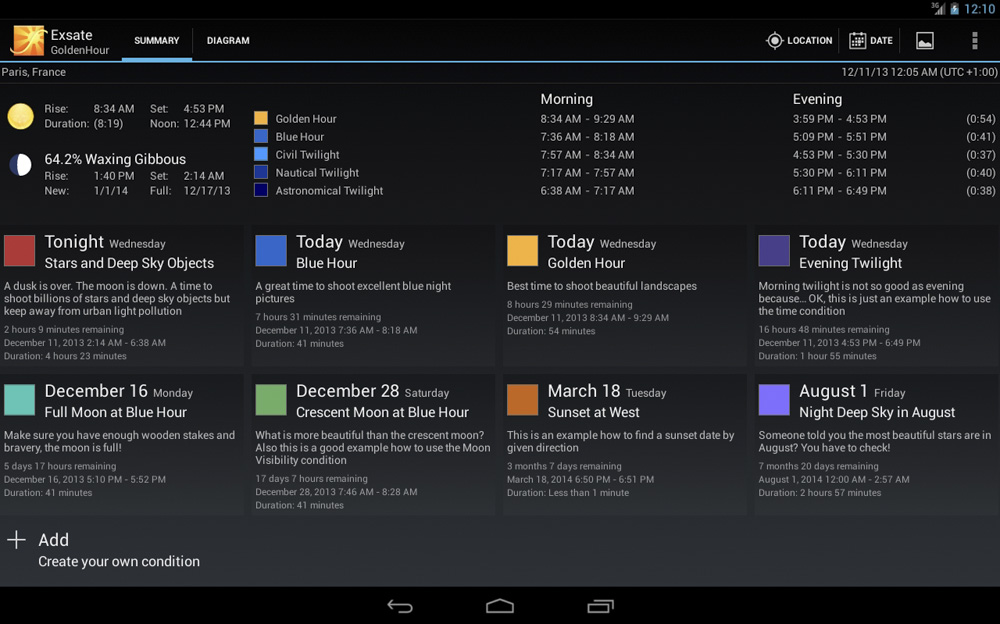This screenshot has height=624, width=1000.
Task: Tap orange swatch of March 18 card
Action: [x=522, y=399]
